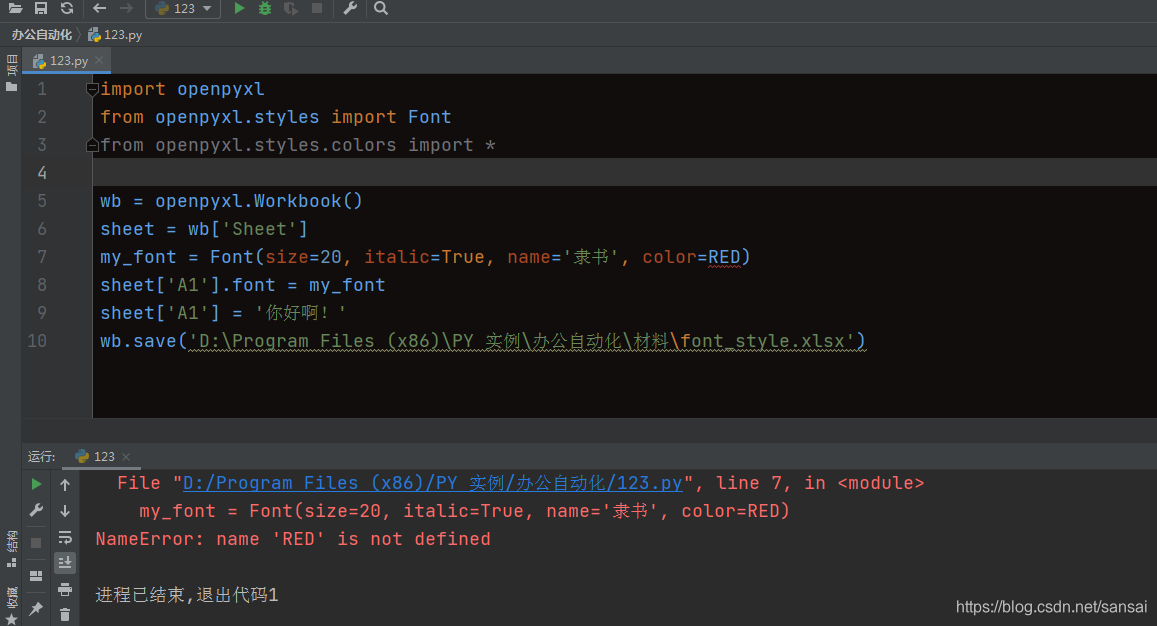Viewport: 1157px width, 626px height.
Task: Open Search Everywhere magnifier icon
Action: [x=380, y=9]
